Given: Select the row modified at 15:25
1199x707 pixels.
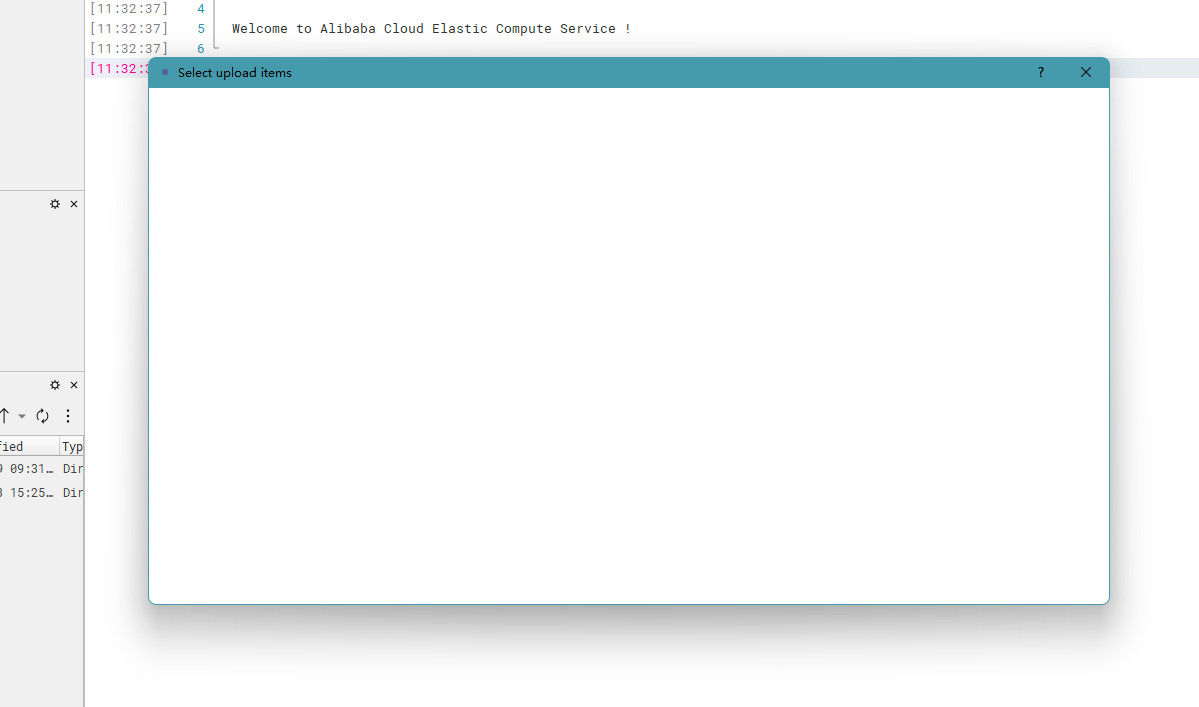Looking at the screenshot, I should click(42, 493).
